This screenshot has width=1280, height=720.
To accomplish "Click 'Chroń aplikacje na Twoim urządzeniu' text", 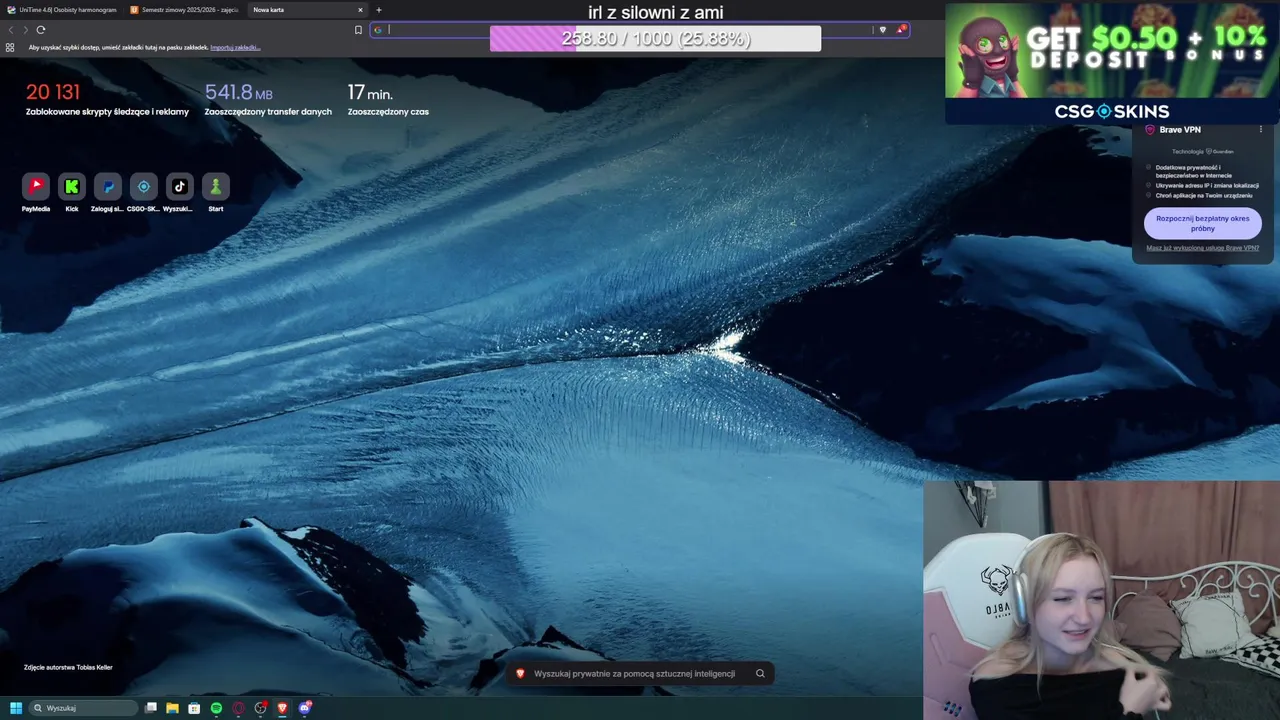I will [x=1204, y=195].
